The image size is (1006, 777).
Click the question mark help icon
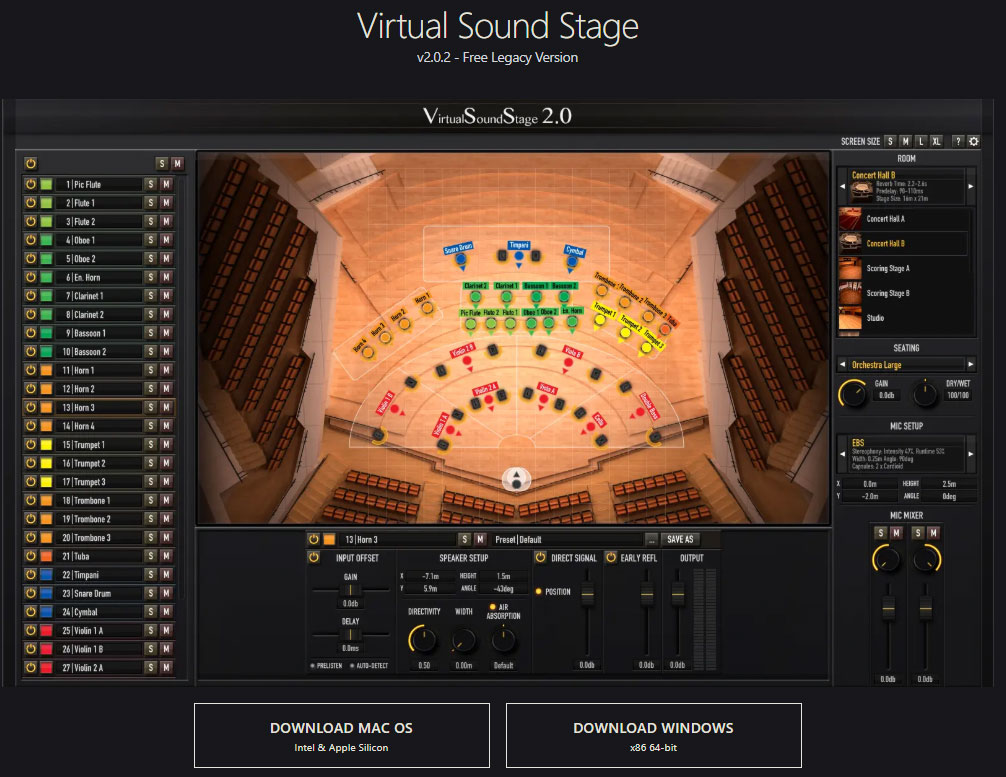pos(957,141)
